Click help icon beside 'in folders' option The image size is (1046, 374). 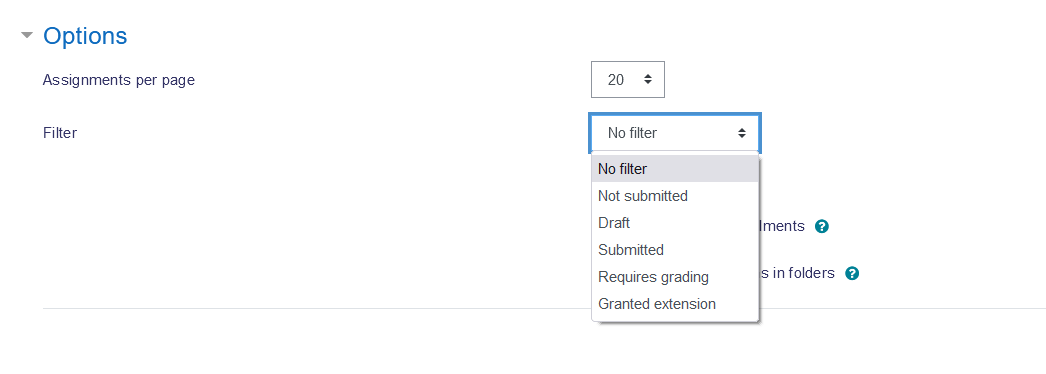tap(851, 273)
